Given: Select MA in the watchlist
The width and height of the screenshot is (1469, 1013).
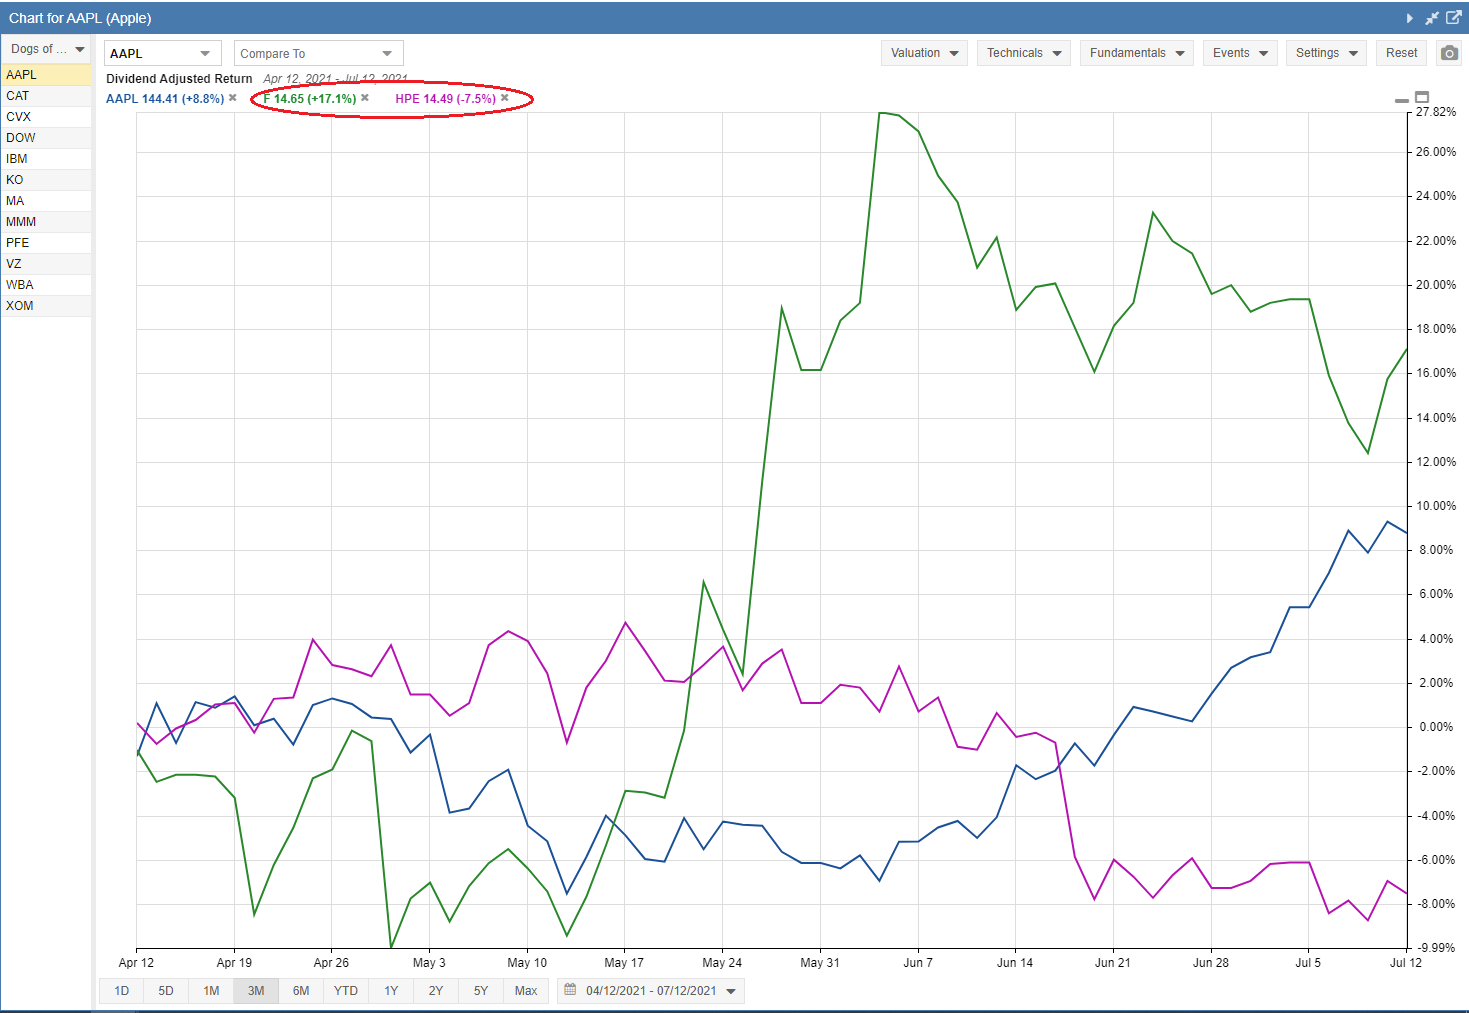Looking at the screenshot, I should pos(46,201).
